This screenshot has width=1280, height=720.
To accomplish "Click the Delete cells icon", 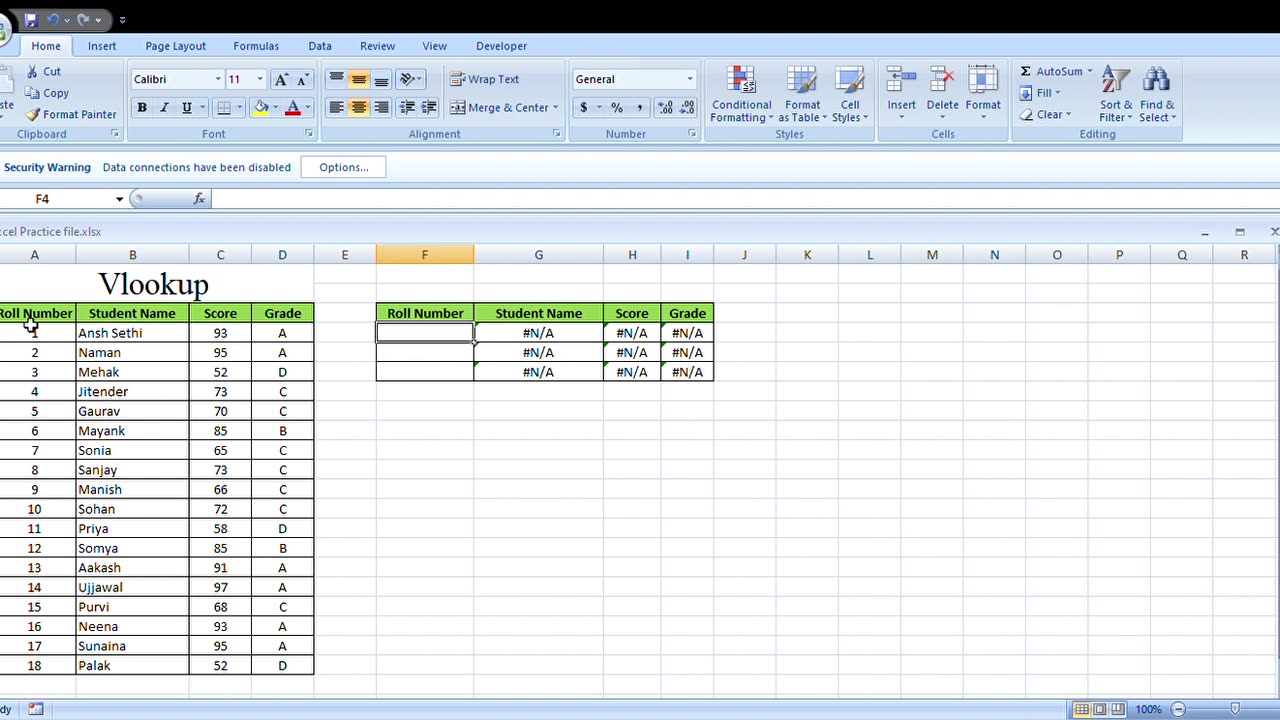I will point(942,80).
